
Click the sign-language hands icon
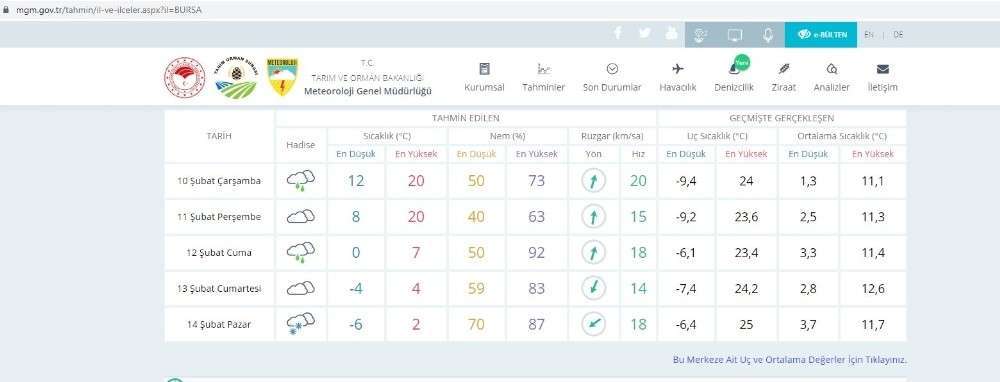(701, 35)
